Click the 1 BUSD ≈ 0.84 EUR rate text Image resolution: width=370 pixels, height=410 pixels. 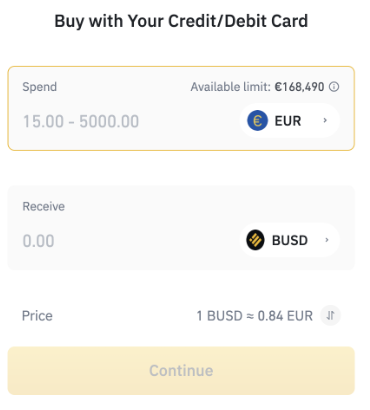[x=255, y=316]
